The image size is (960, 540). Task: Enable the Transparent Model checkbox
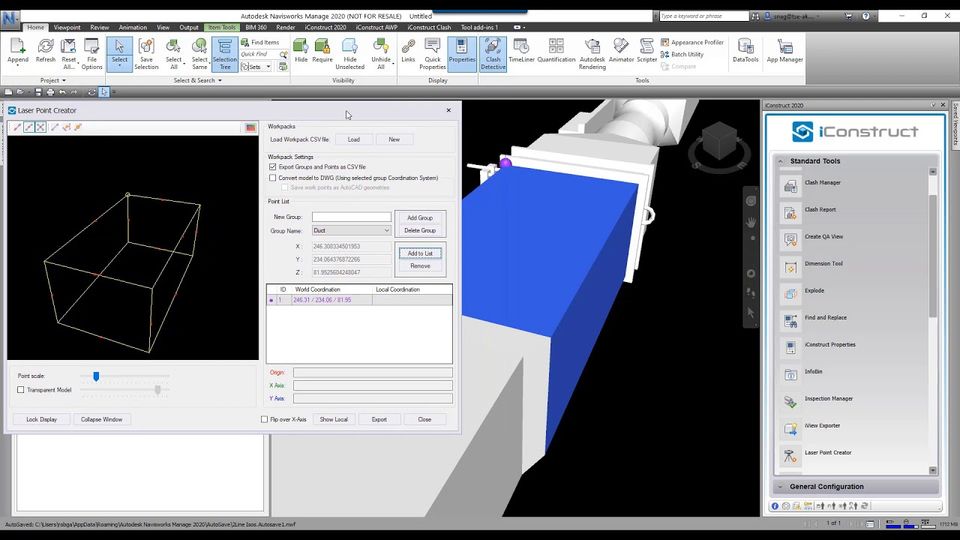click(x=21, y=390)
